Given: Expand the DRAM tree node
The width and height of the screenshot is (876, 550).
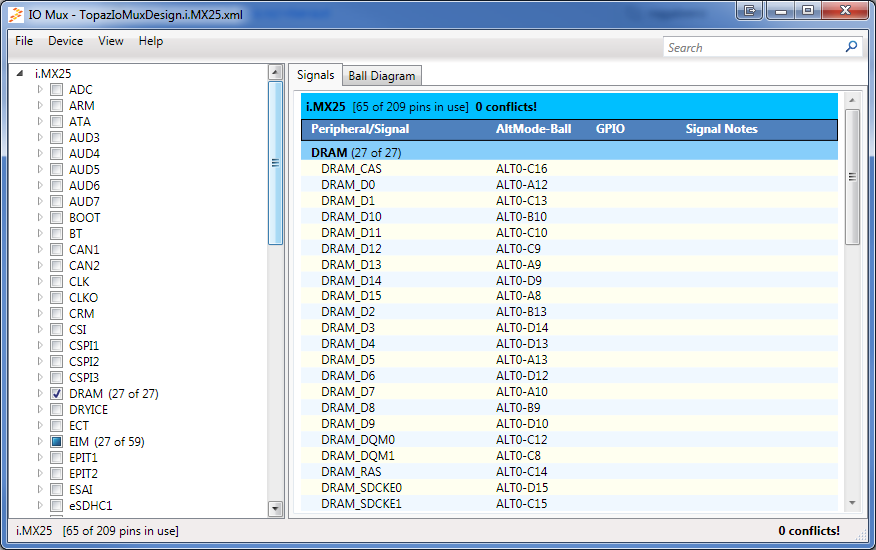Looking at the screenshot, I should pos(40,393).
